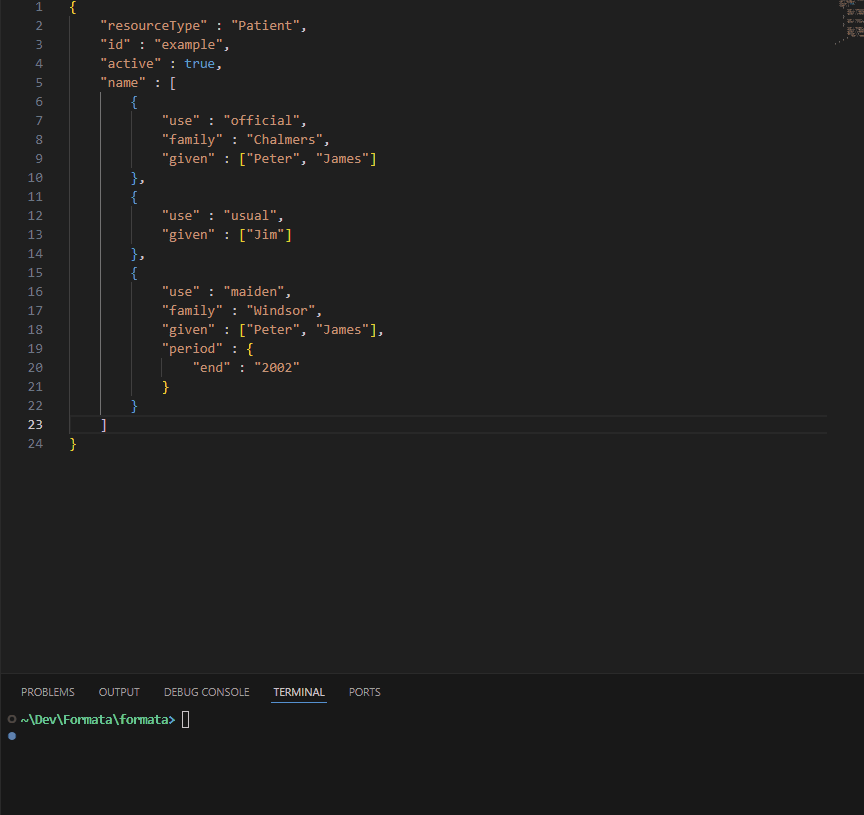Place cursor on the "Patient" value
This screenshot has width=864, height=815.
[265, 26]
